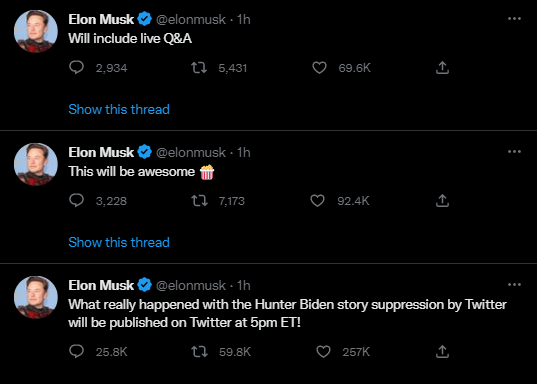Share the 'Will include live Q&A' tweet
This screenshot has height=384, width=537.
click(x=442, y=67)
